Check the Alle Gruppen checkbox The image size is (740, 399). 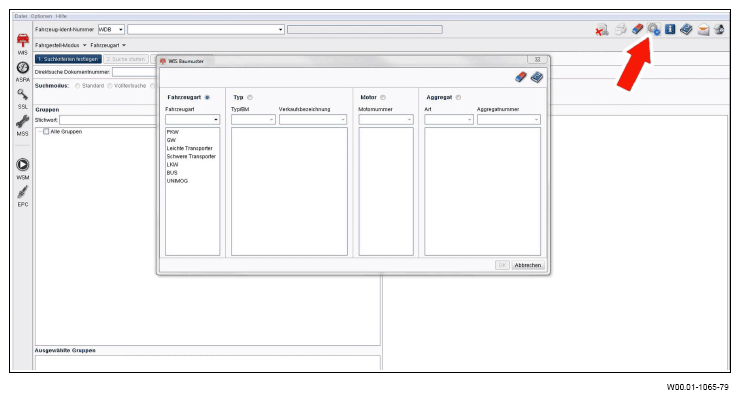point(46,132)
